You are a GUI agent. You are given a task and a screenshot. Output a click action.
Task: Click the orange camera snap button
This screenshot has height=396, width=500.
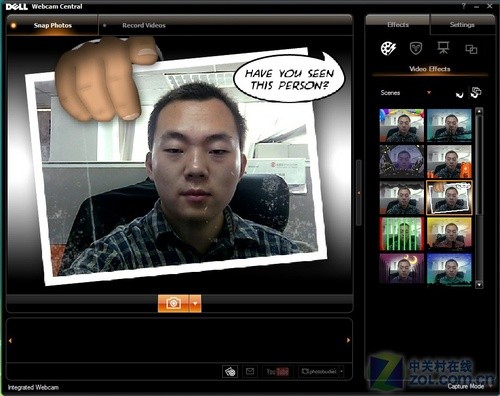tap(173, 303)
